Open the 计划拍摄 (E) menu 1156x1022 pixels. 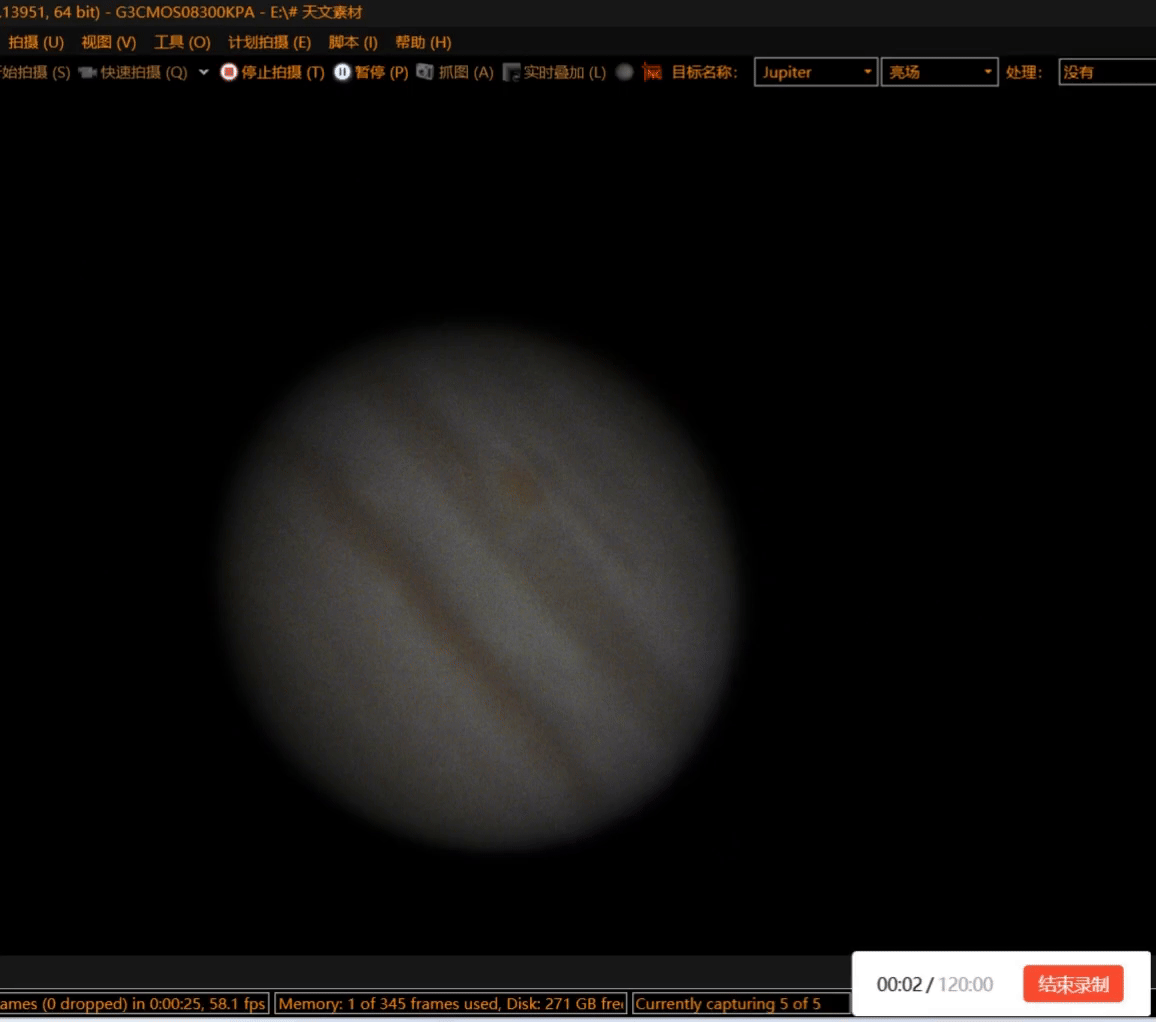pyautogui.click(x=269, y=42)
